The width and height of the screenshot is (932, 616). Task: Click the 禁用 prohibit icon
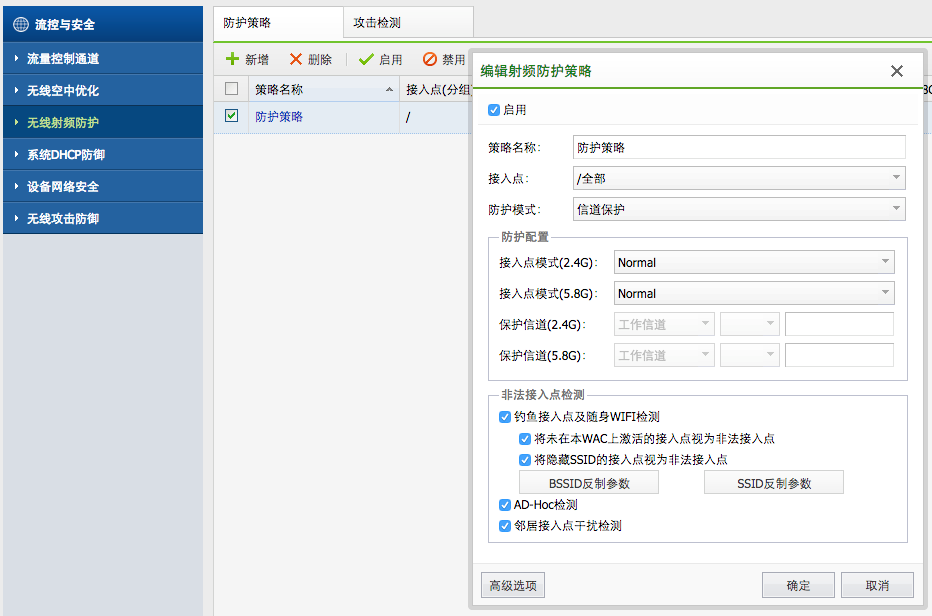point(430,60)
